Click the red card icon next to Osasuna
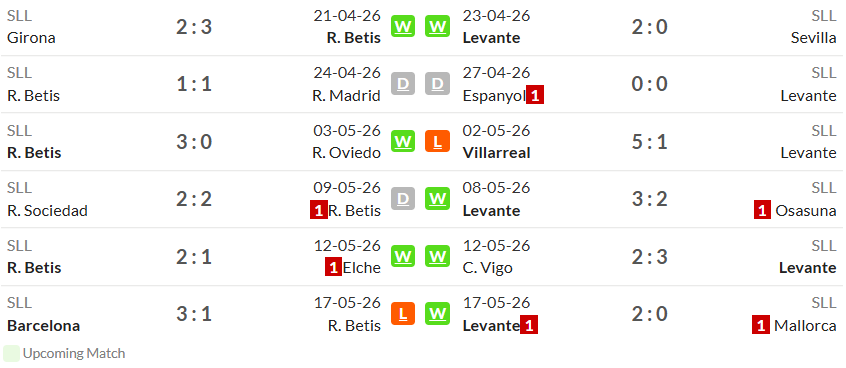This screenshot has height=368, width=846. [x=762, y=210]
